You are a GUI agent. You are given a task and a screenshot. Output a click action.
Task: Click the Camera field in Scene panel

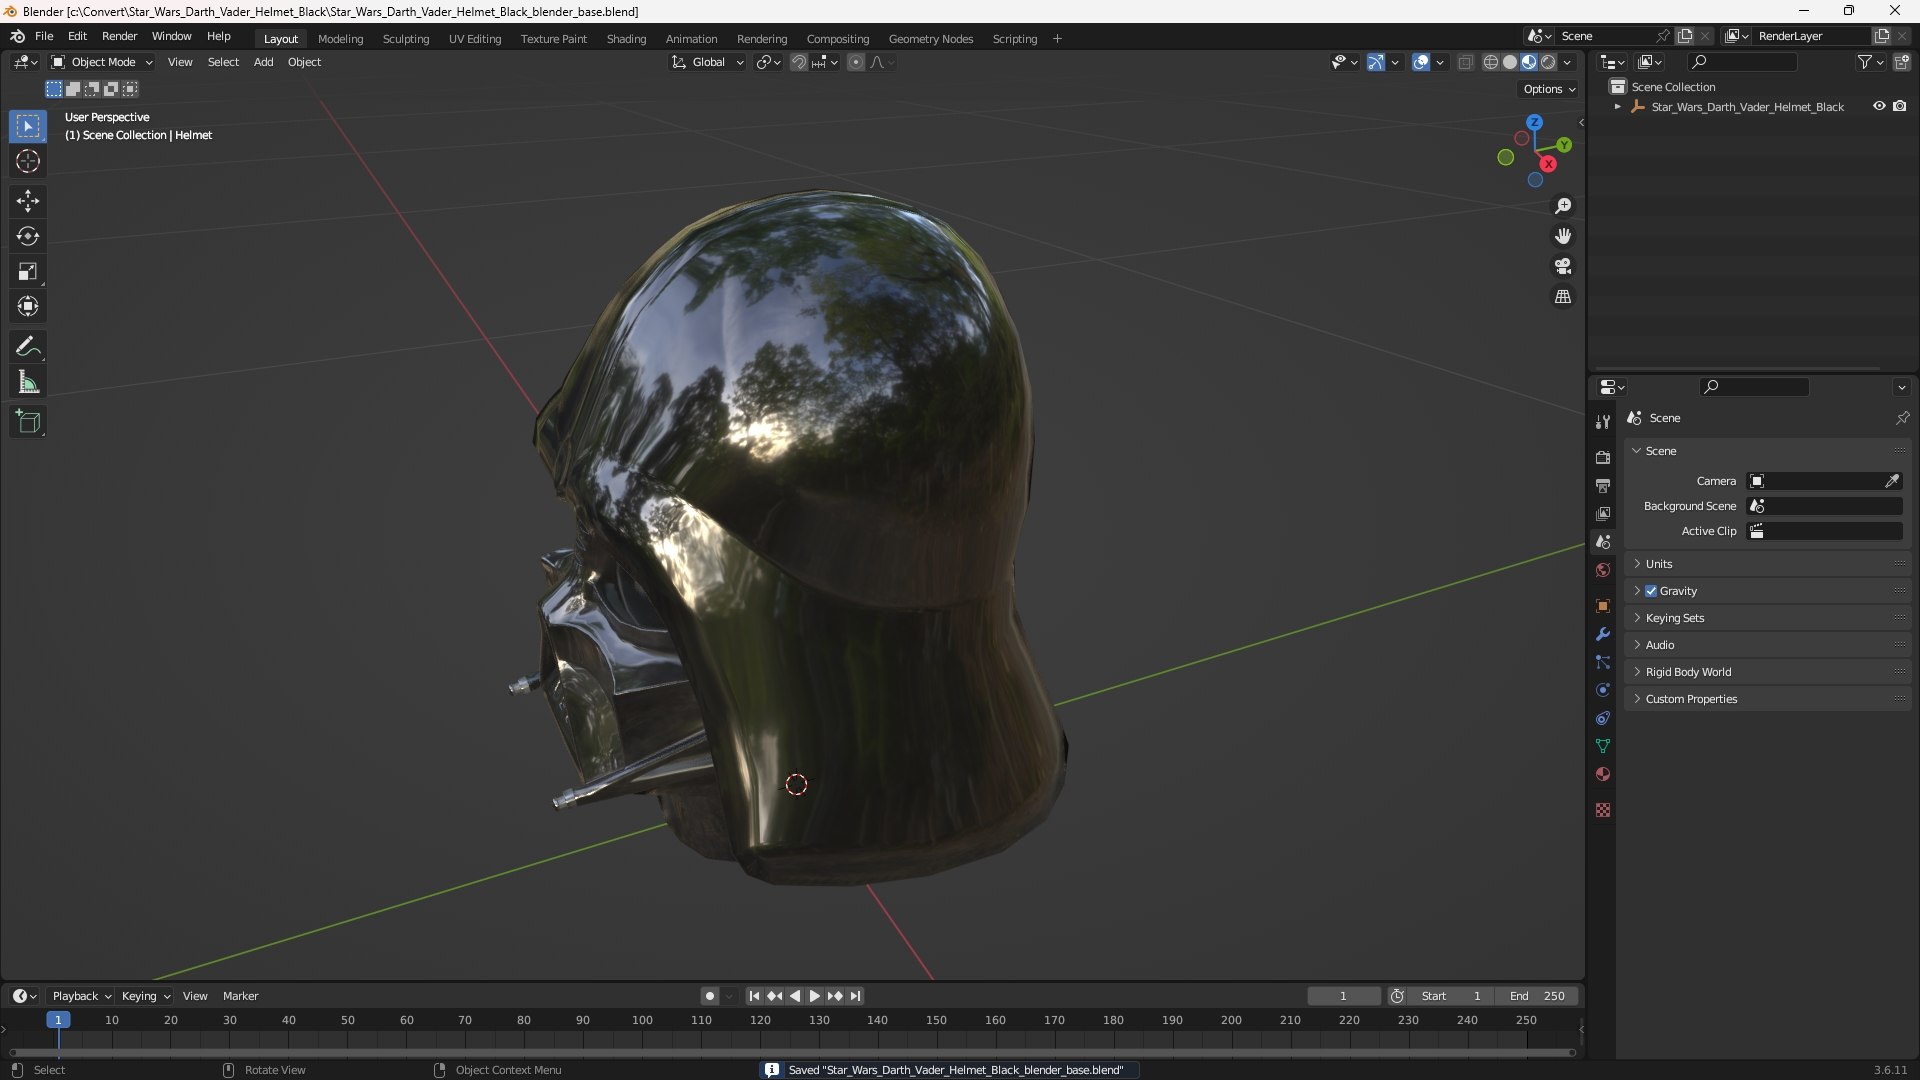pyautogui.click(x=1824, y=481)
